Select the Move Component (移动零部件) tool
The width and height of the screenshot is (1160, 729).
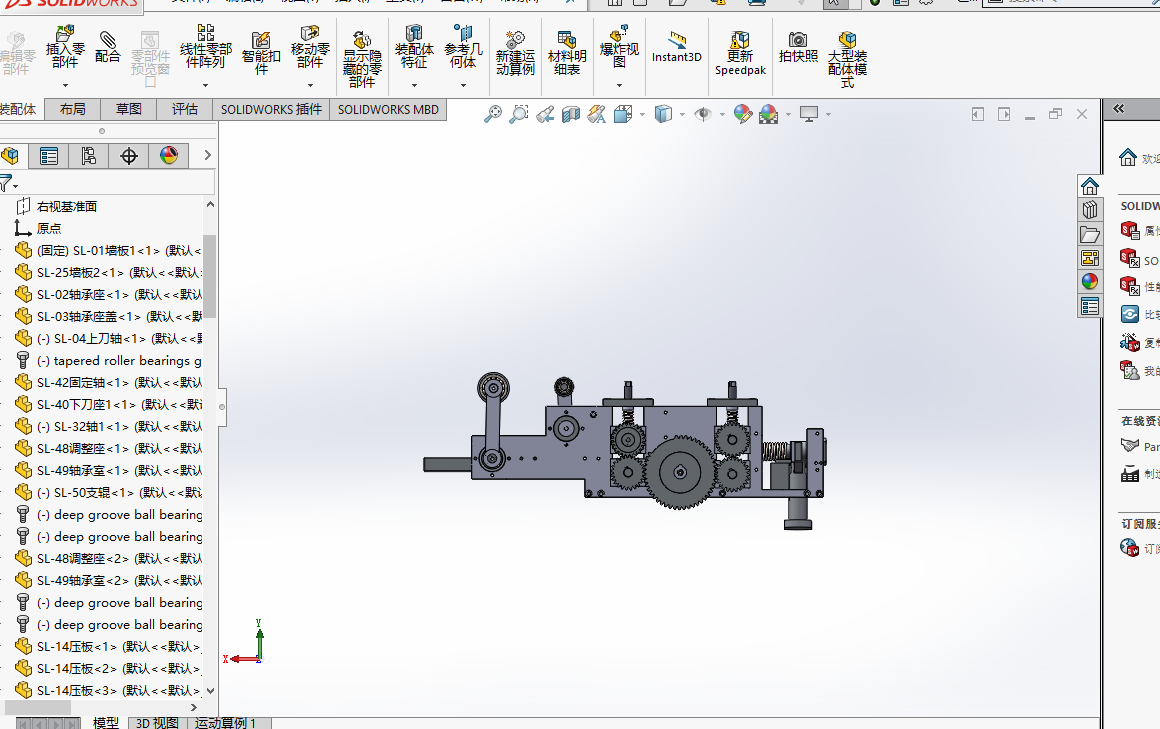coord(310,46)
